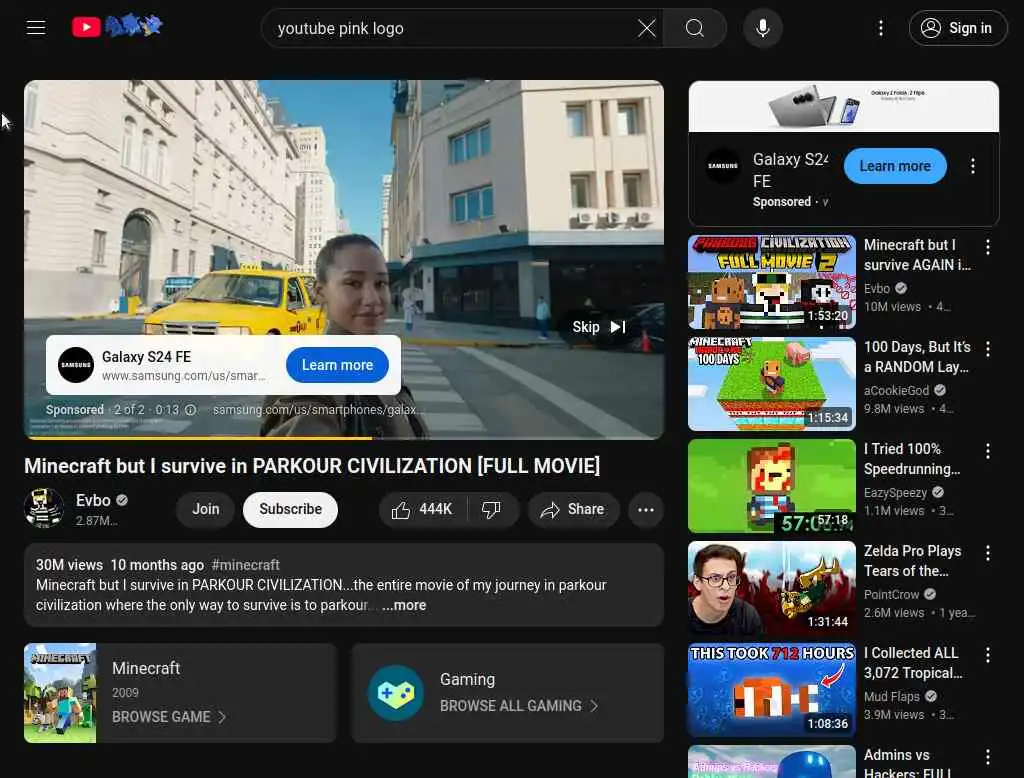Open options for Zelda Pro Plays video
The height and width of the screenshot is (778, 1024).
(x=987, y=553)
